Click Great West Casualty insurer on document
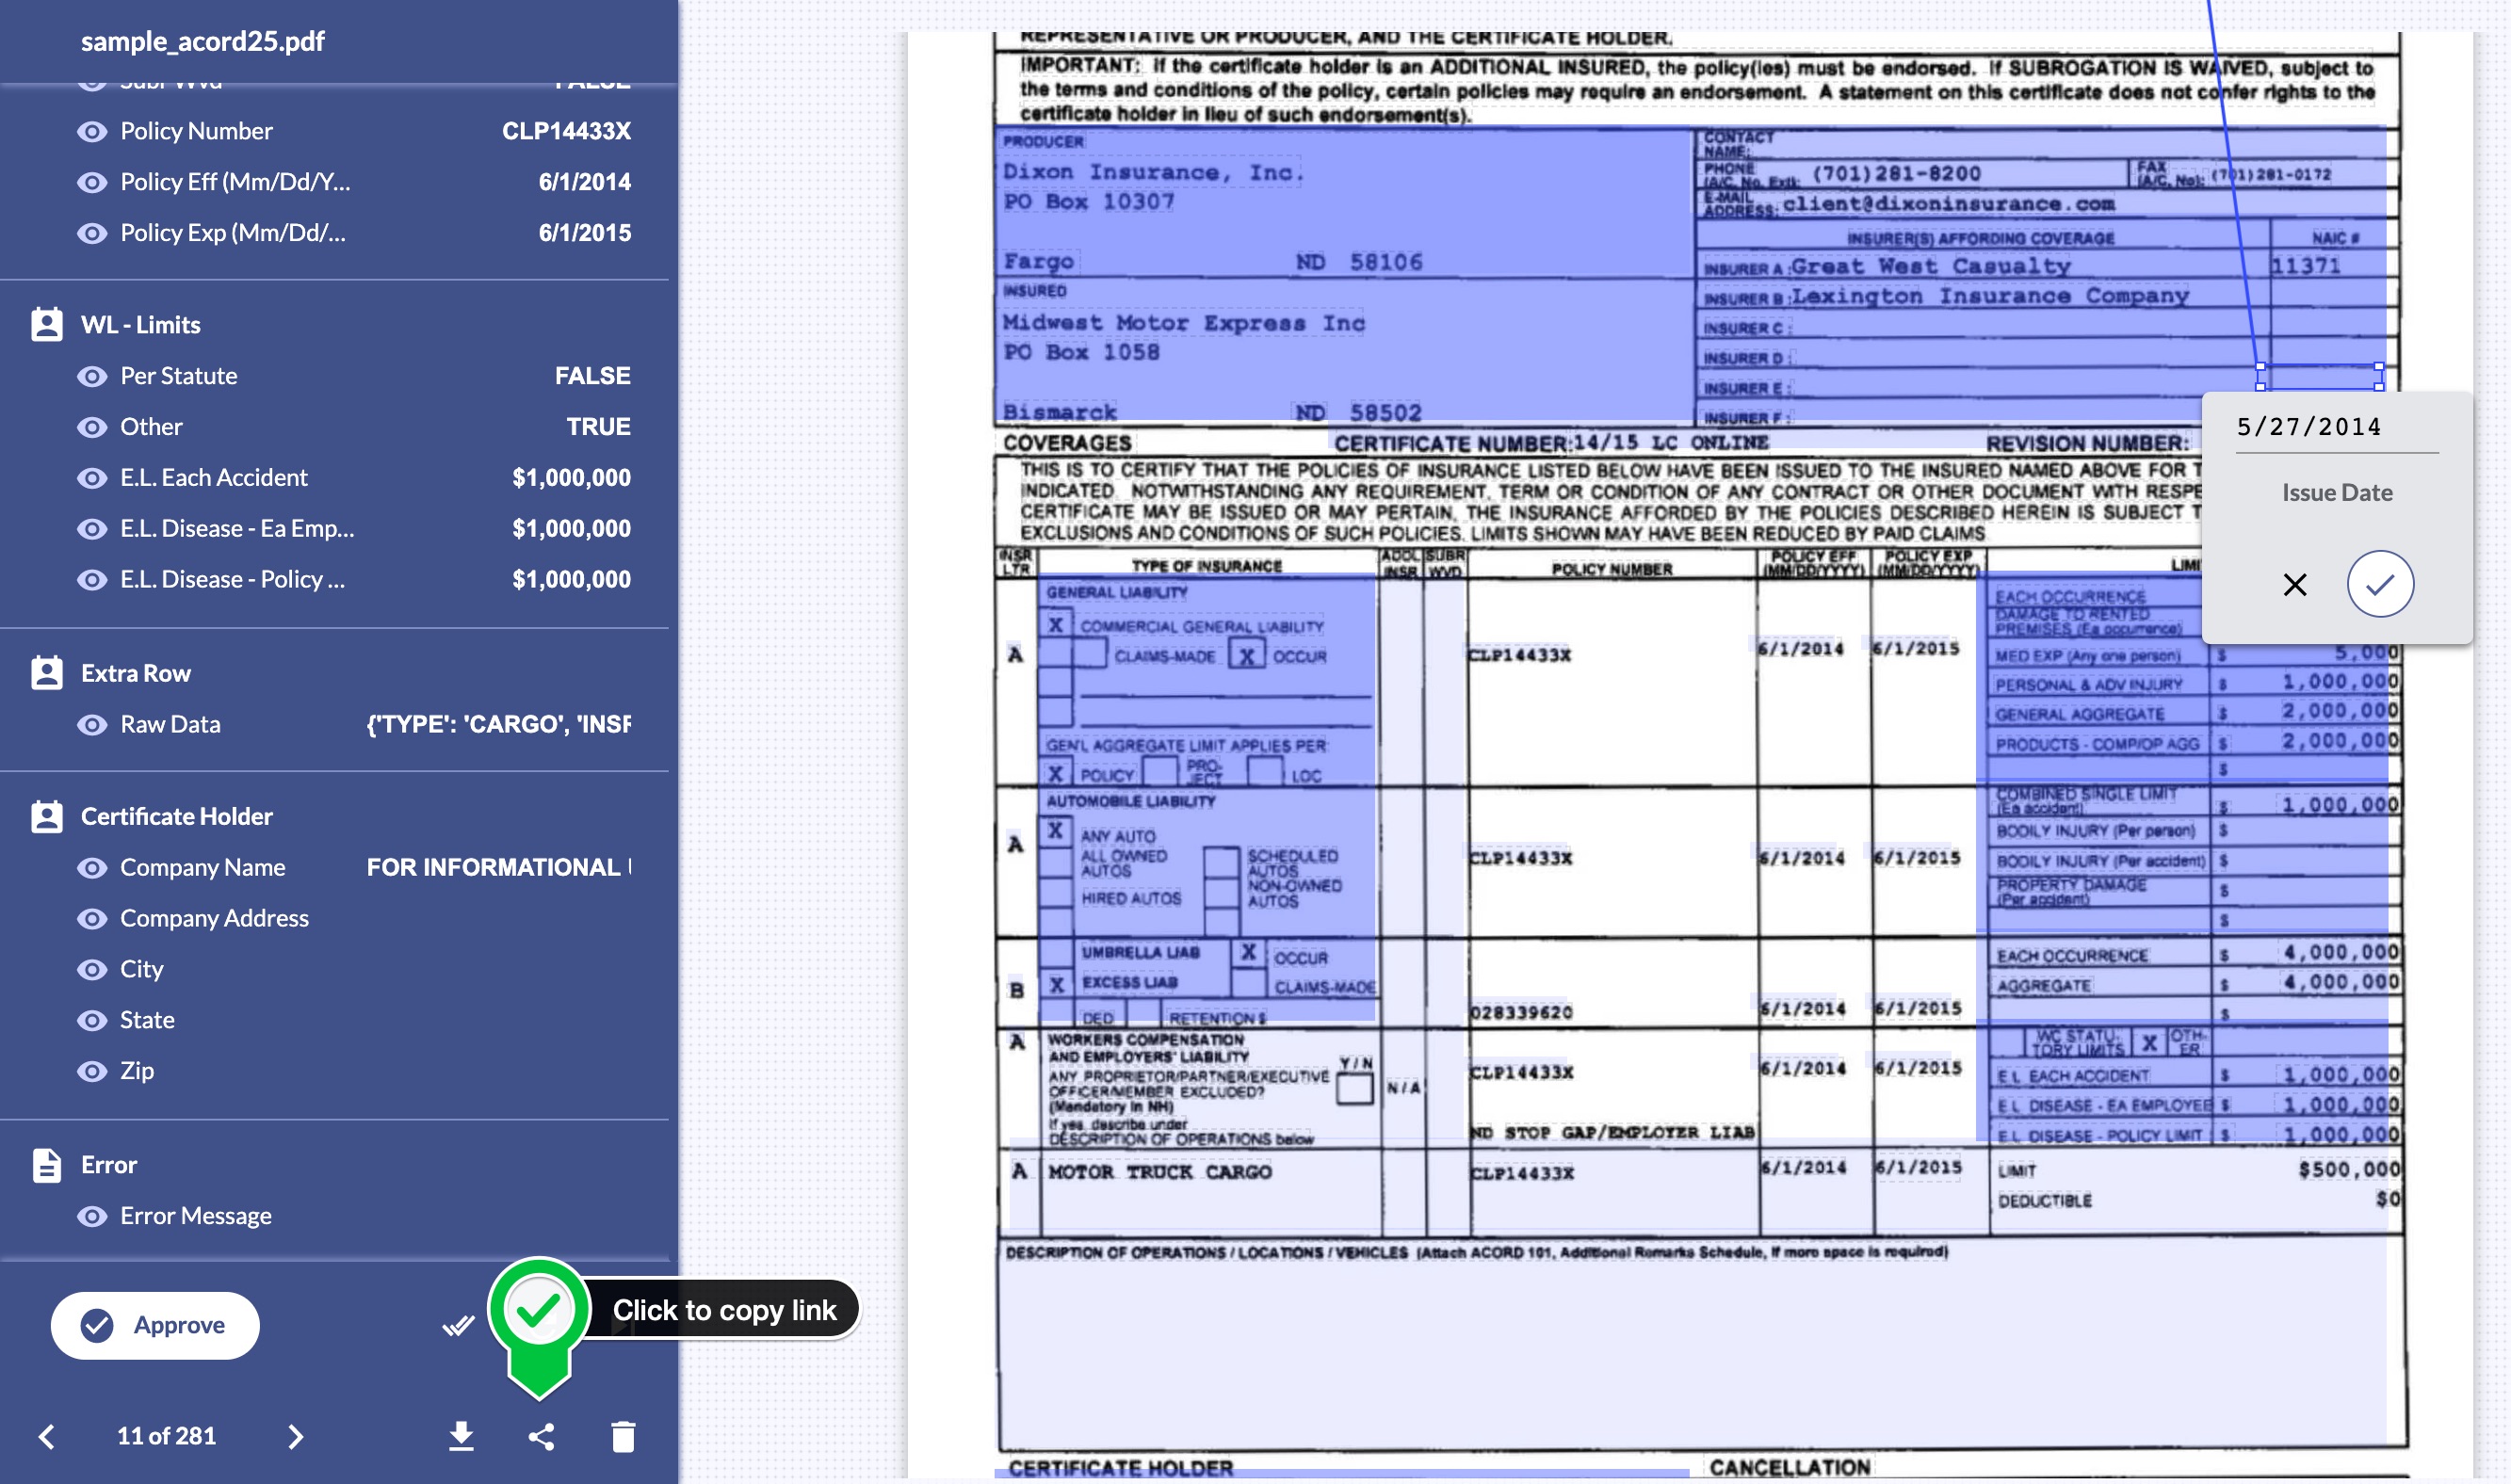This screenshot has height=1484, width=2511. tap(1930, 267)
